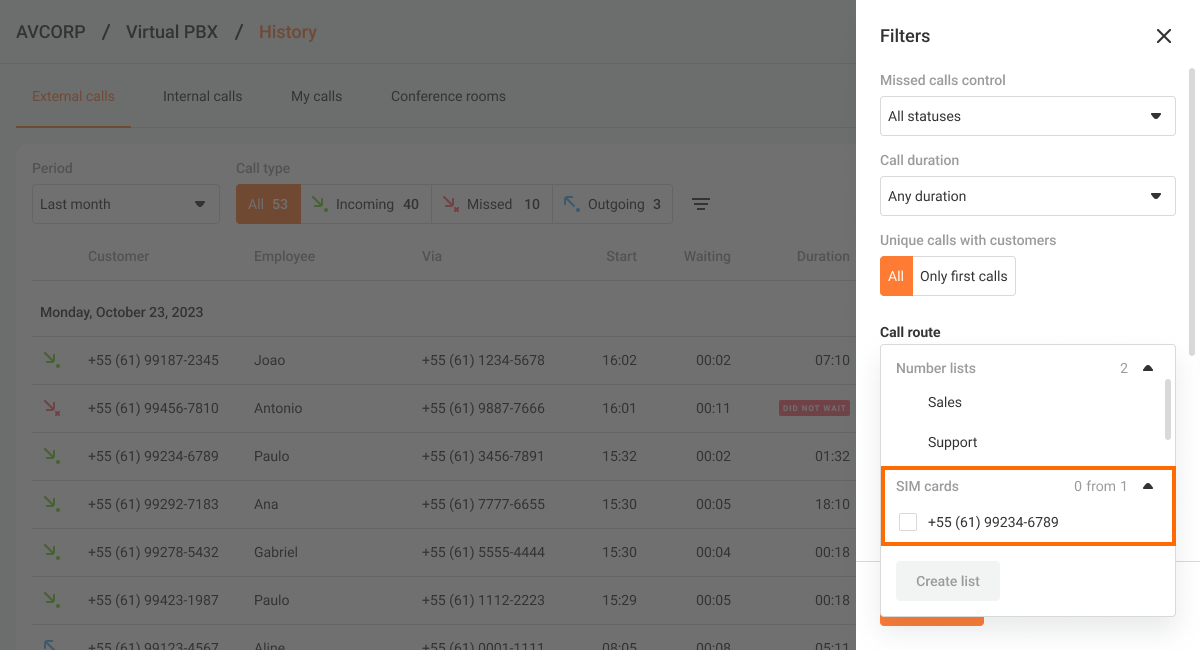Click incoming call icon in Joao row
1200x650 pixels.
point(50,360)
